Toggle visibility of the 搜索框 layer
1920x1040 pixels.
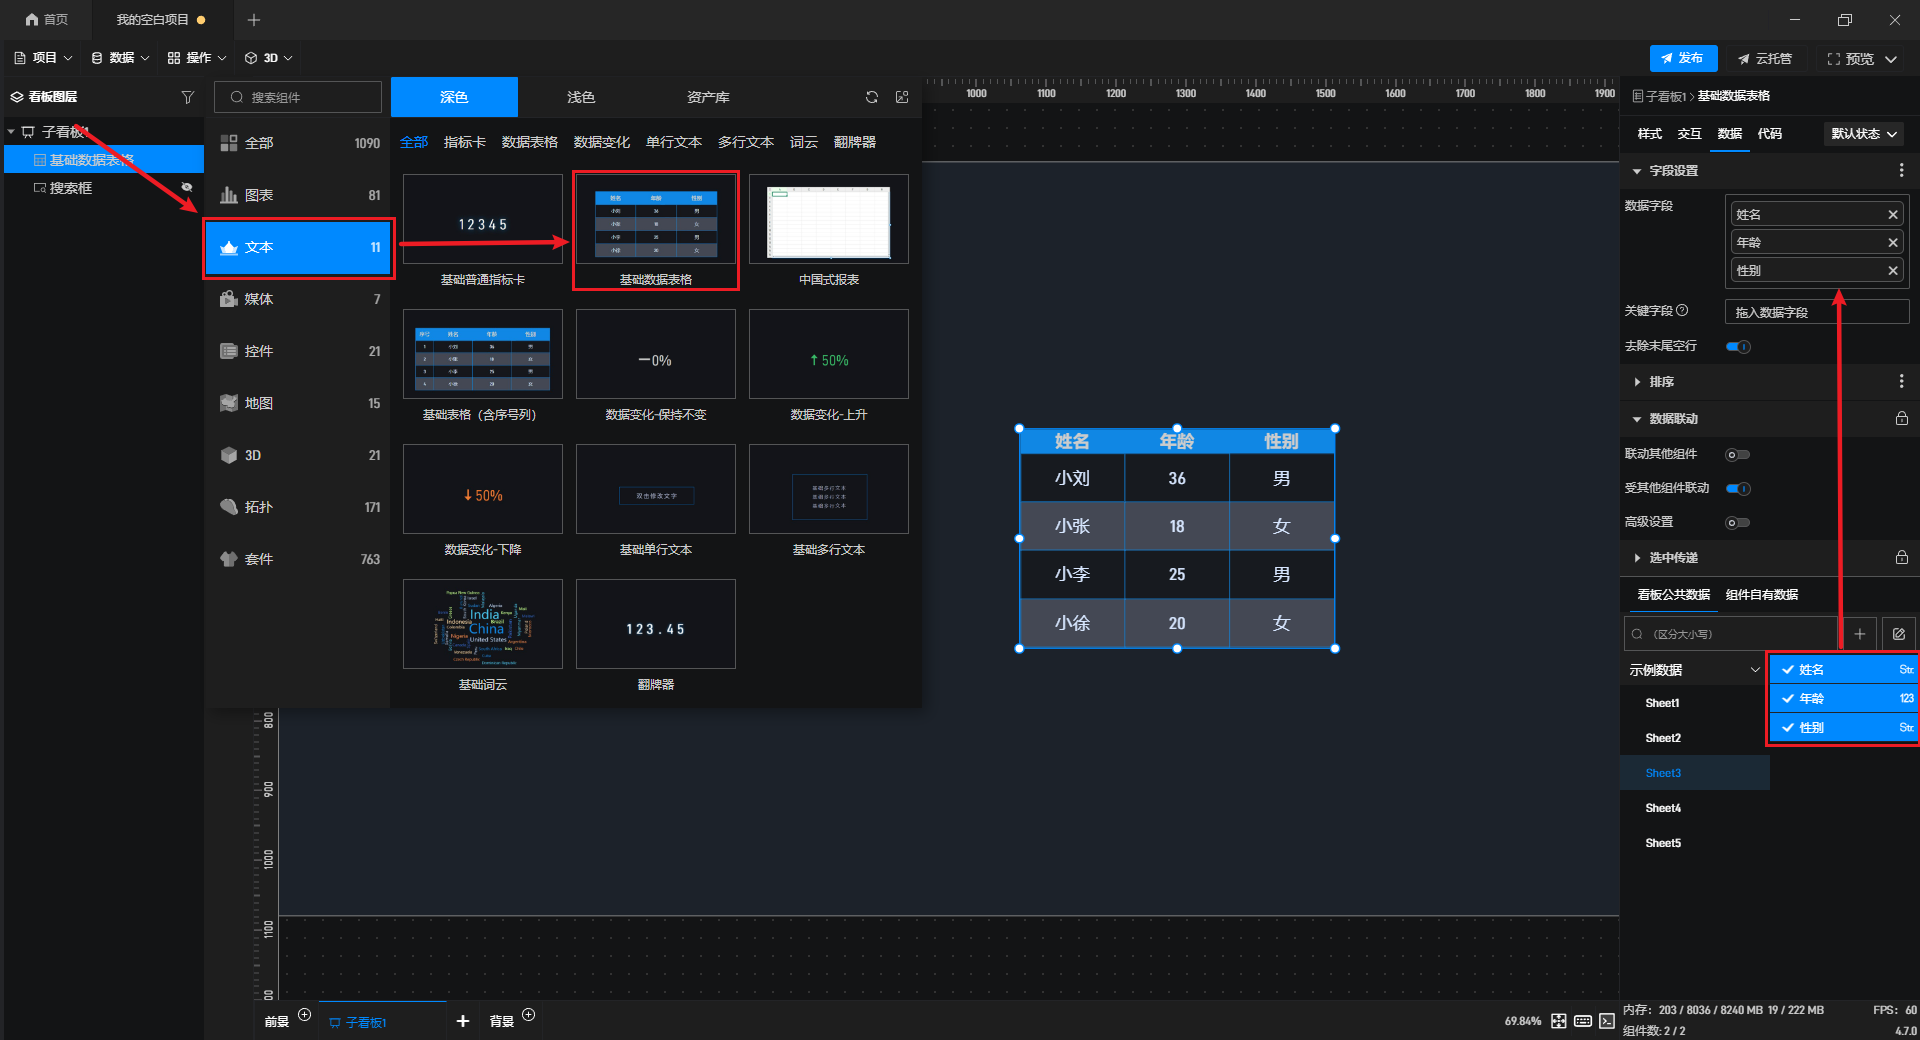click(x=186, y=188)
